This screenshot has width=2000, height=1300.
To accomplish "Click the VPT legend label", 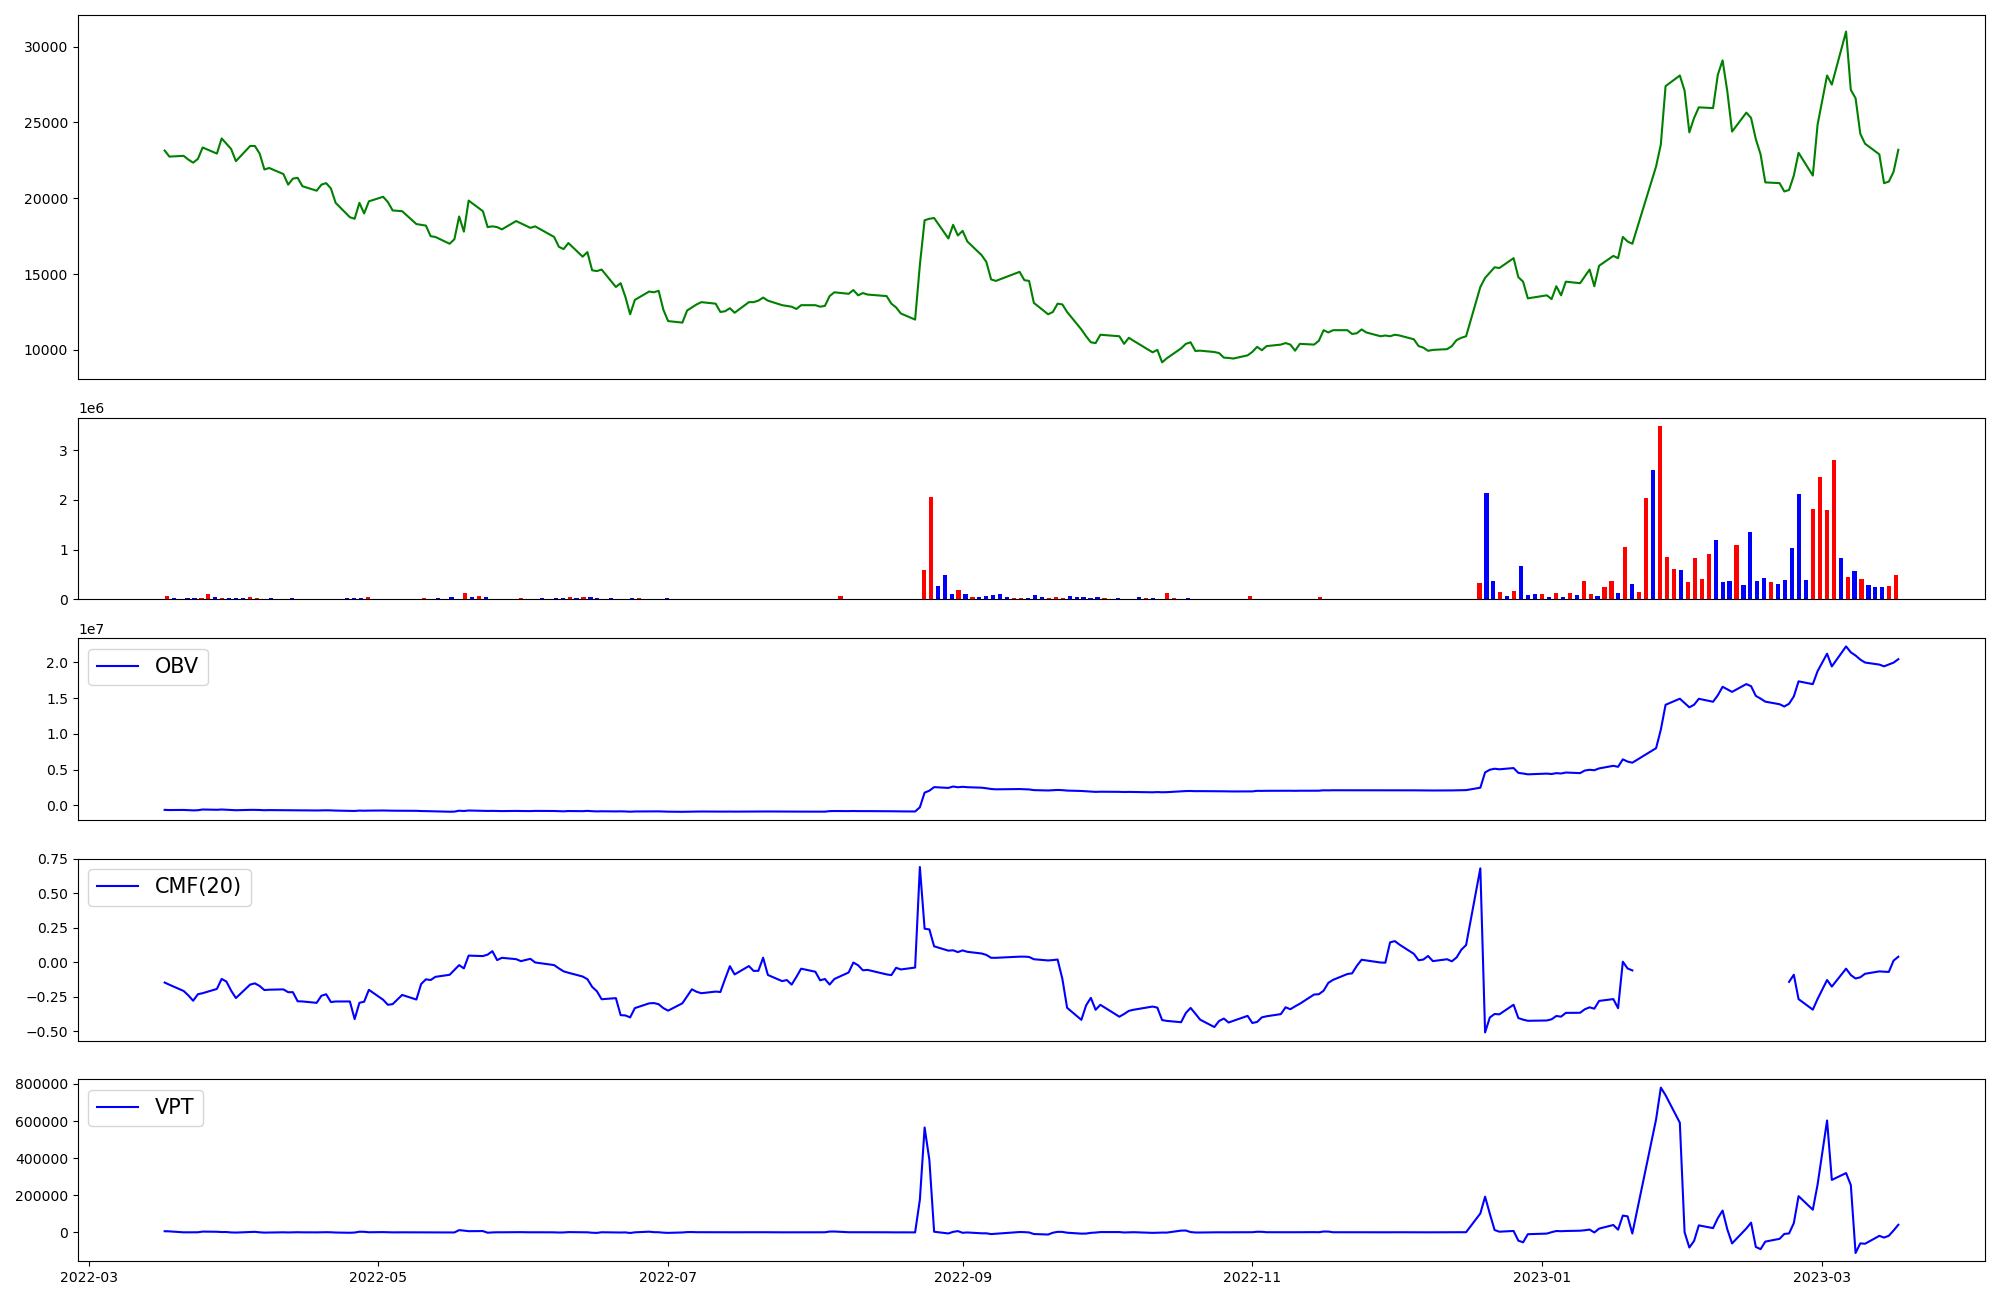I will (174, 1107).
